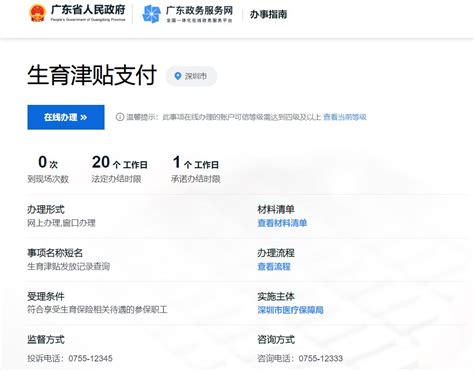Click the blue 在线办理 button

click(x=66, y=117)
